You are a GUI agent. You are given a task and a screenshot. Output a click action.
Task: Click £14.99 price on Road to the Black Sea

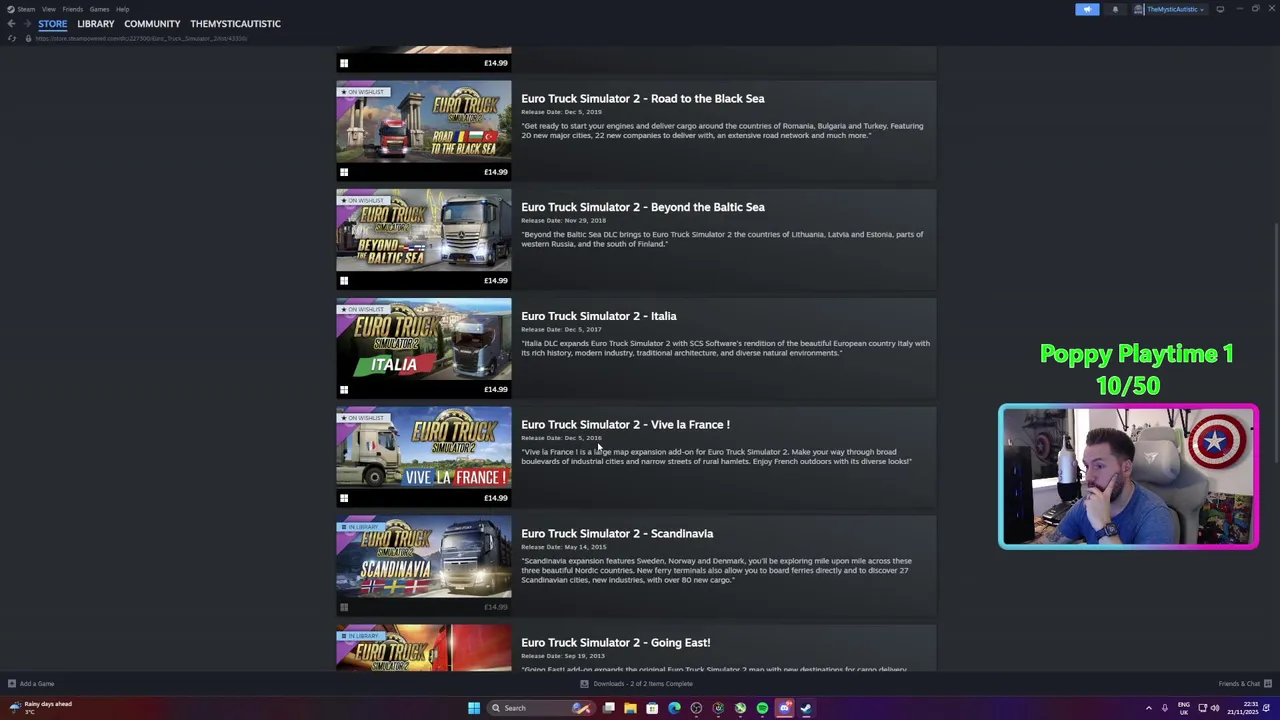[x=495, y=172]
